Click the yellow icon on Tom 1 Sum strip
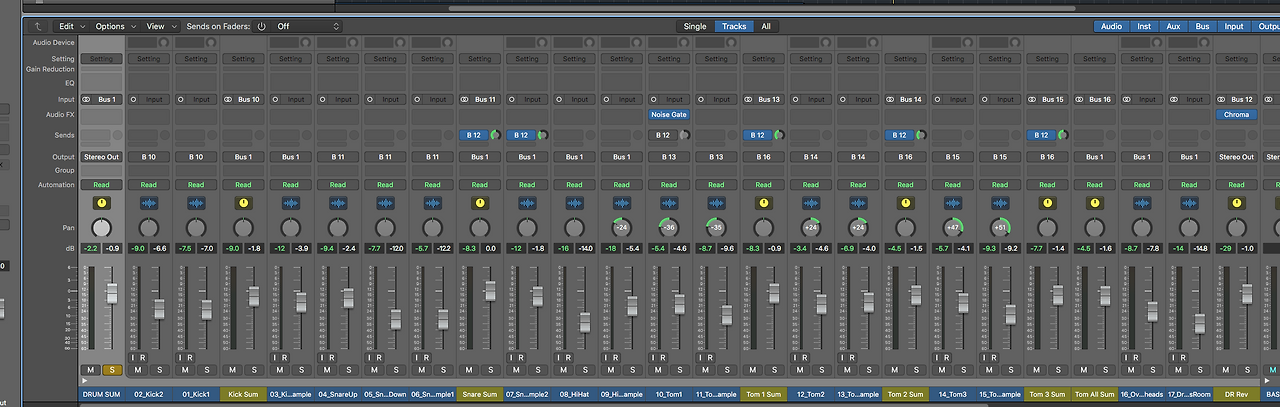 click(x=764, y=203)
